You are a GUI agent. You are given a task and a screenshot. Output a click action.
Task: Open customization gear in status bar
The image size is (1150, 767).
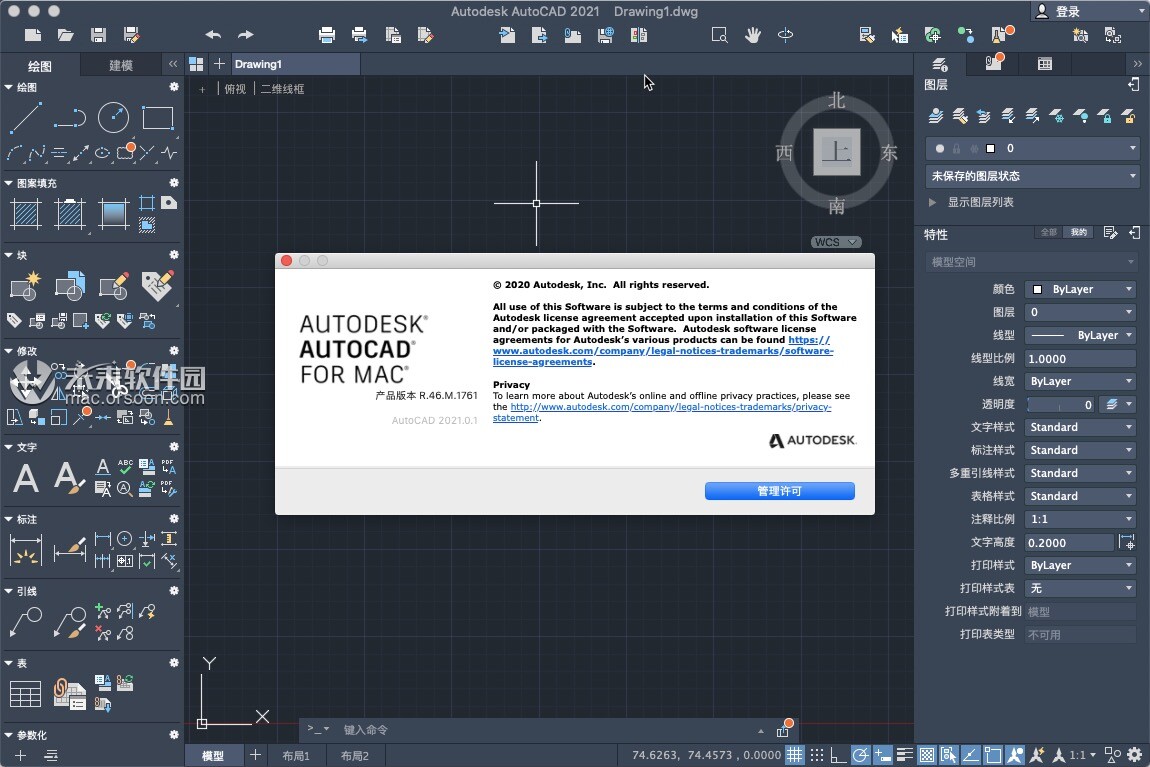(1135, 755)
